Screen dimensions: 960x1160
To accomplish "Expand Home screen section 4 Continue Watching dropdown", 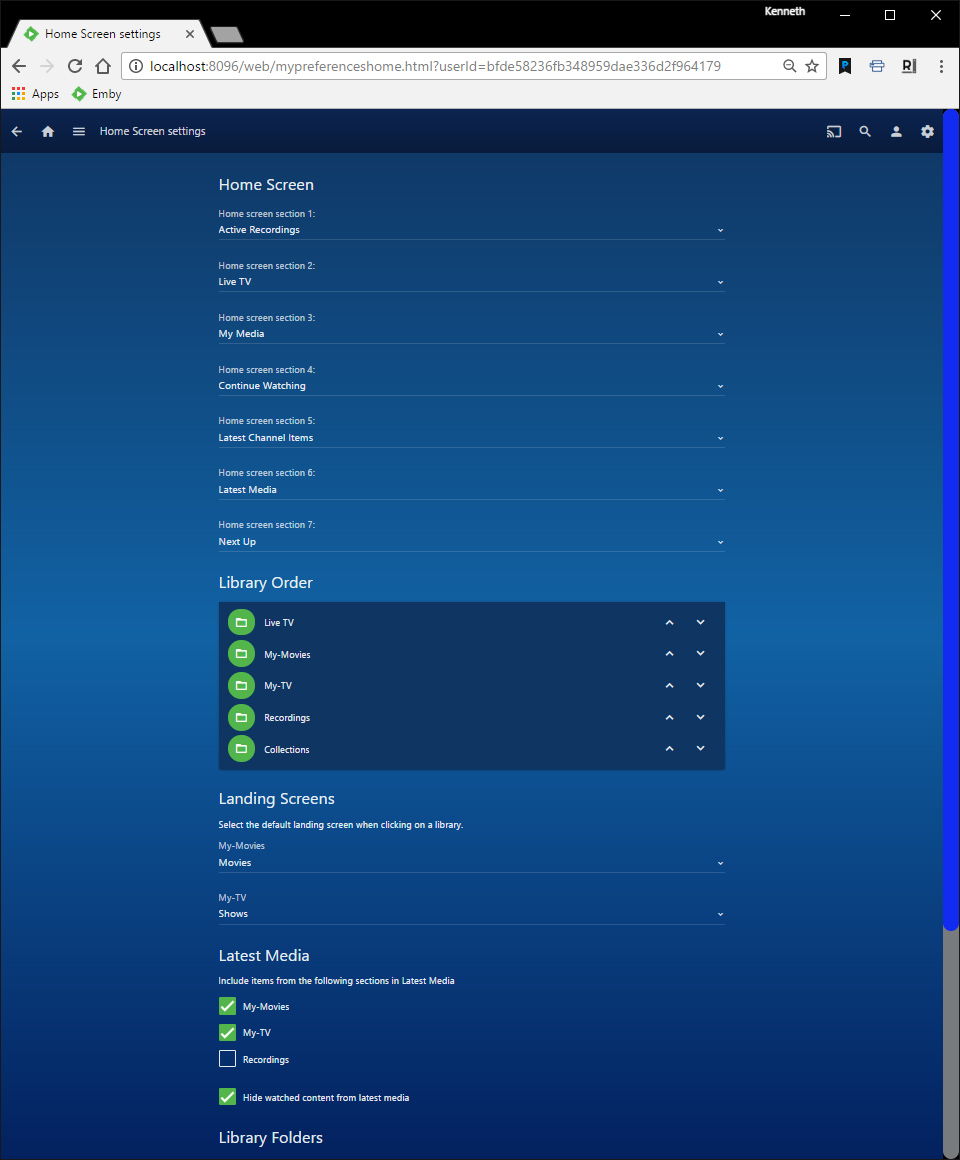I will pyautogui.click(x=471, y=386).
